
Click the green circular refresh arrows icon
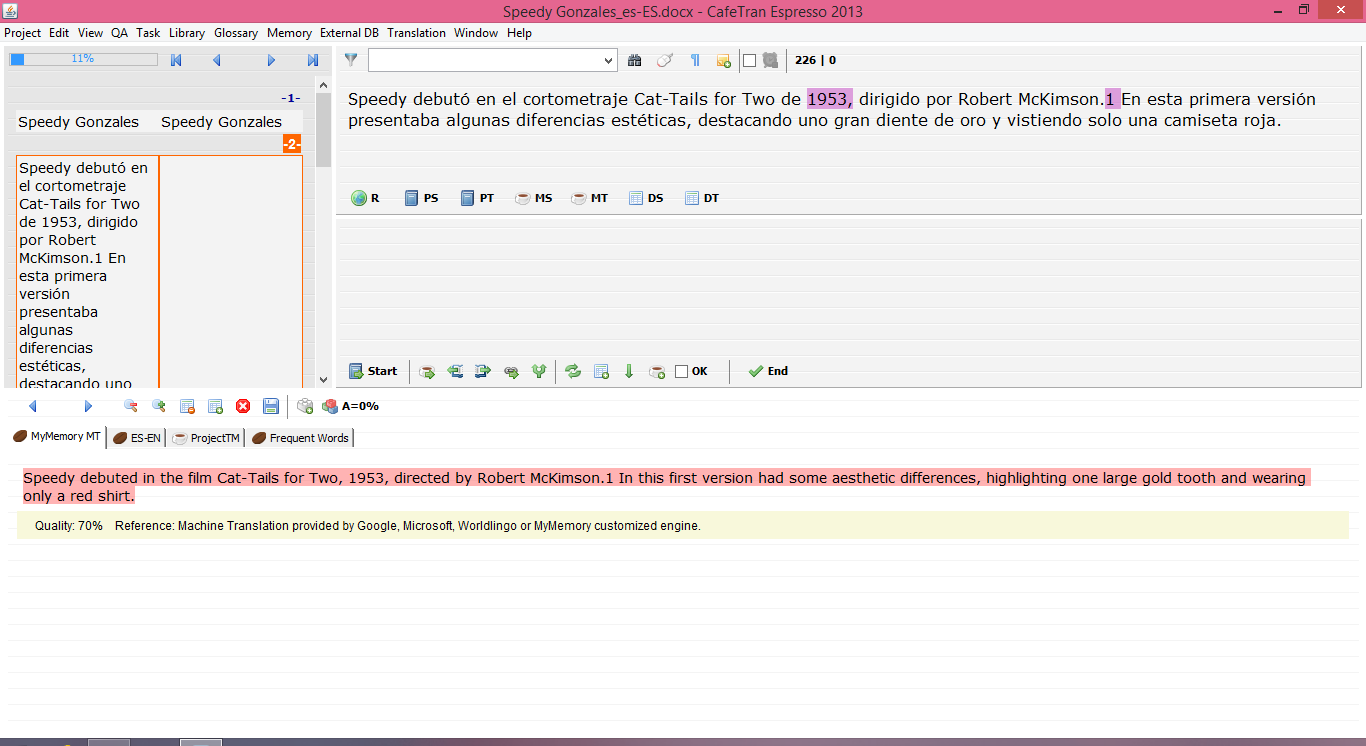click(x=573, y=371)
